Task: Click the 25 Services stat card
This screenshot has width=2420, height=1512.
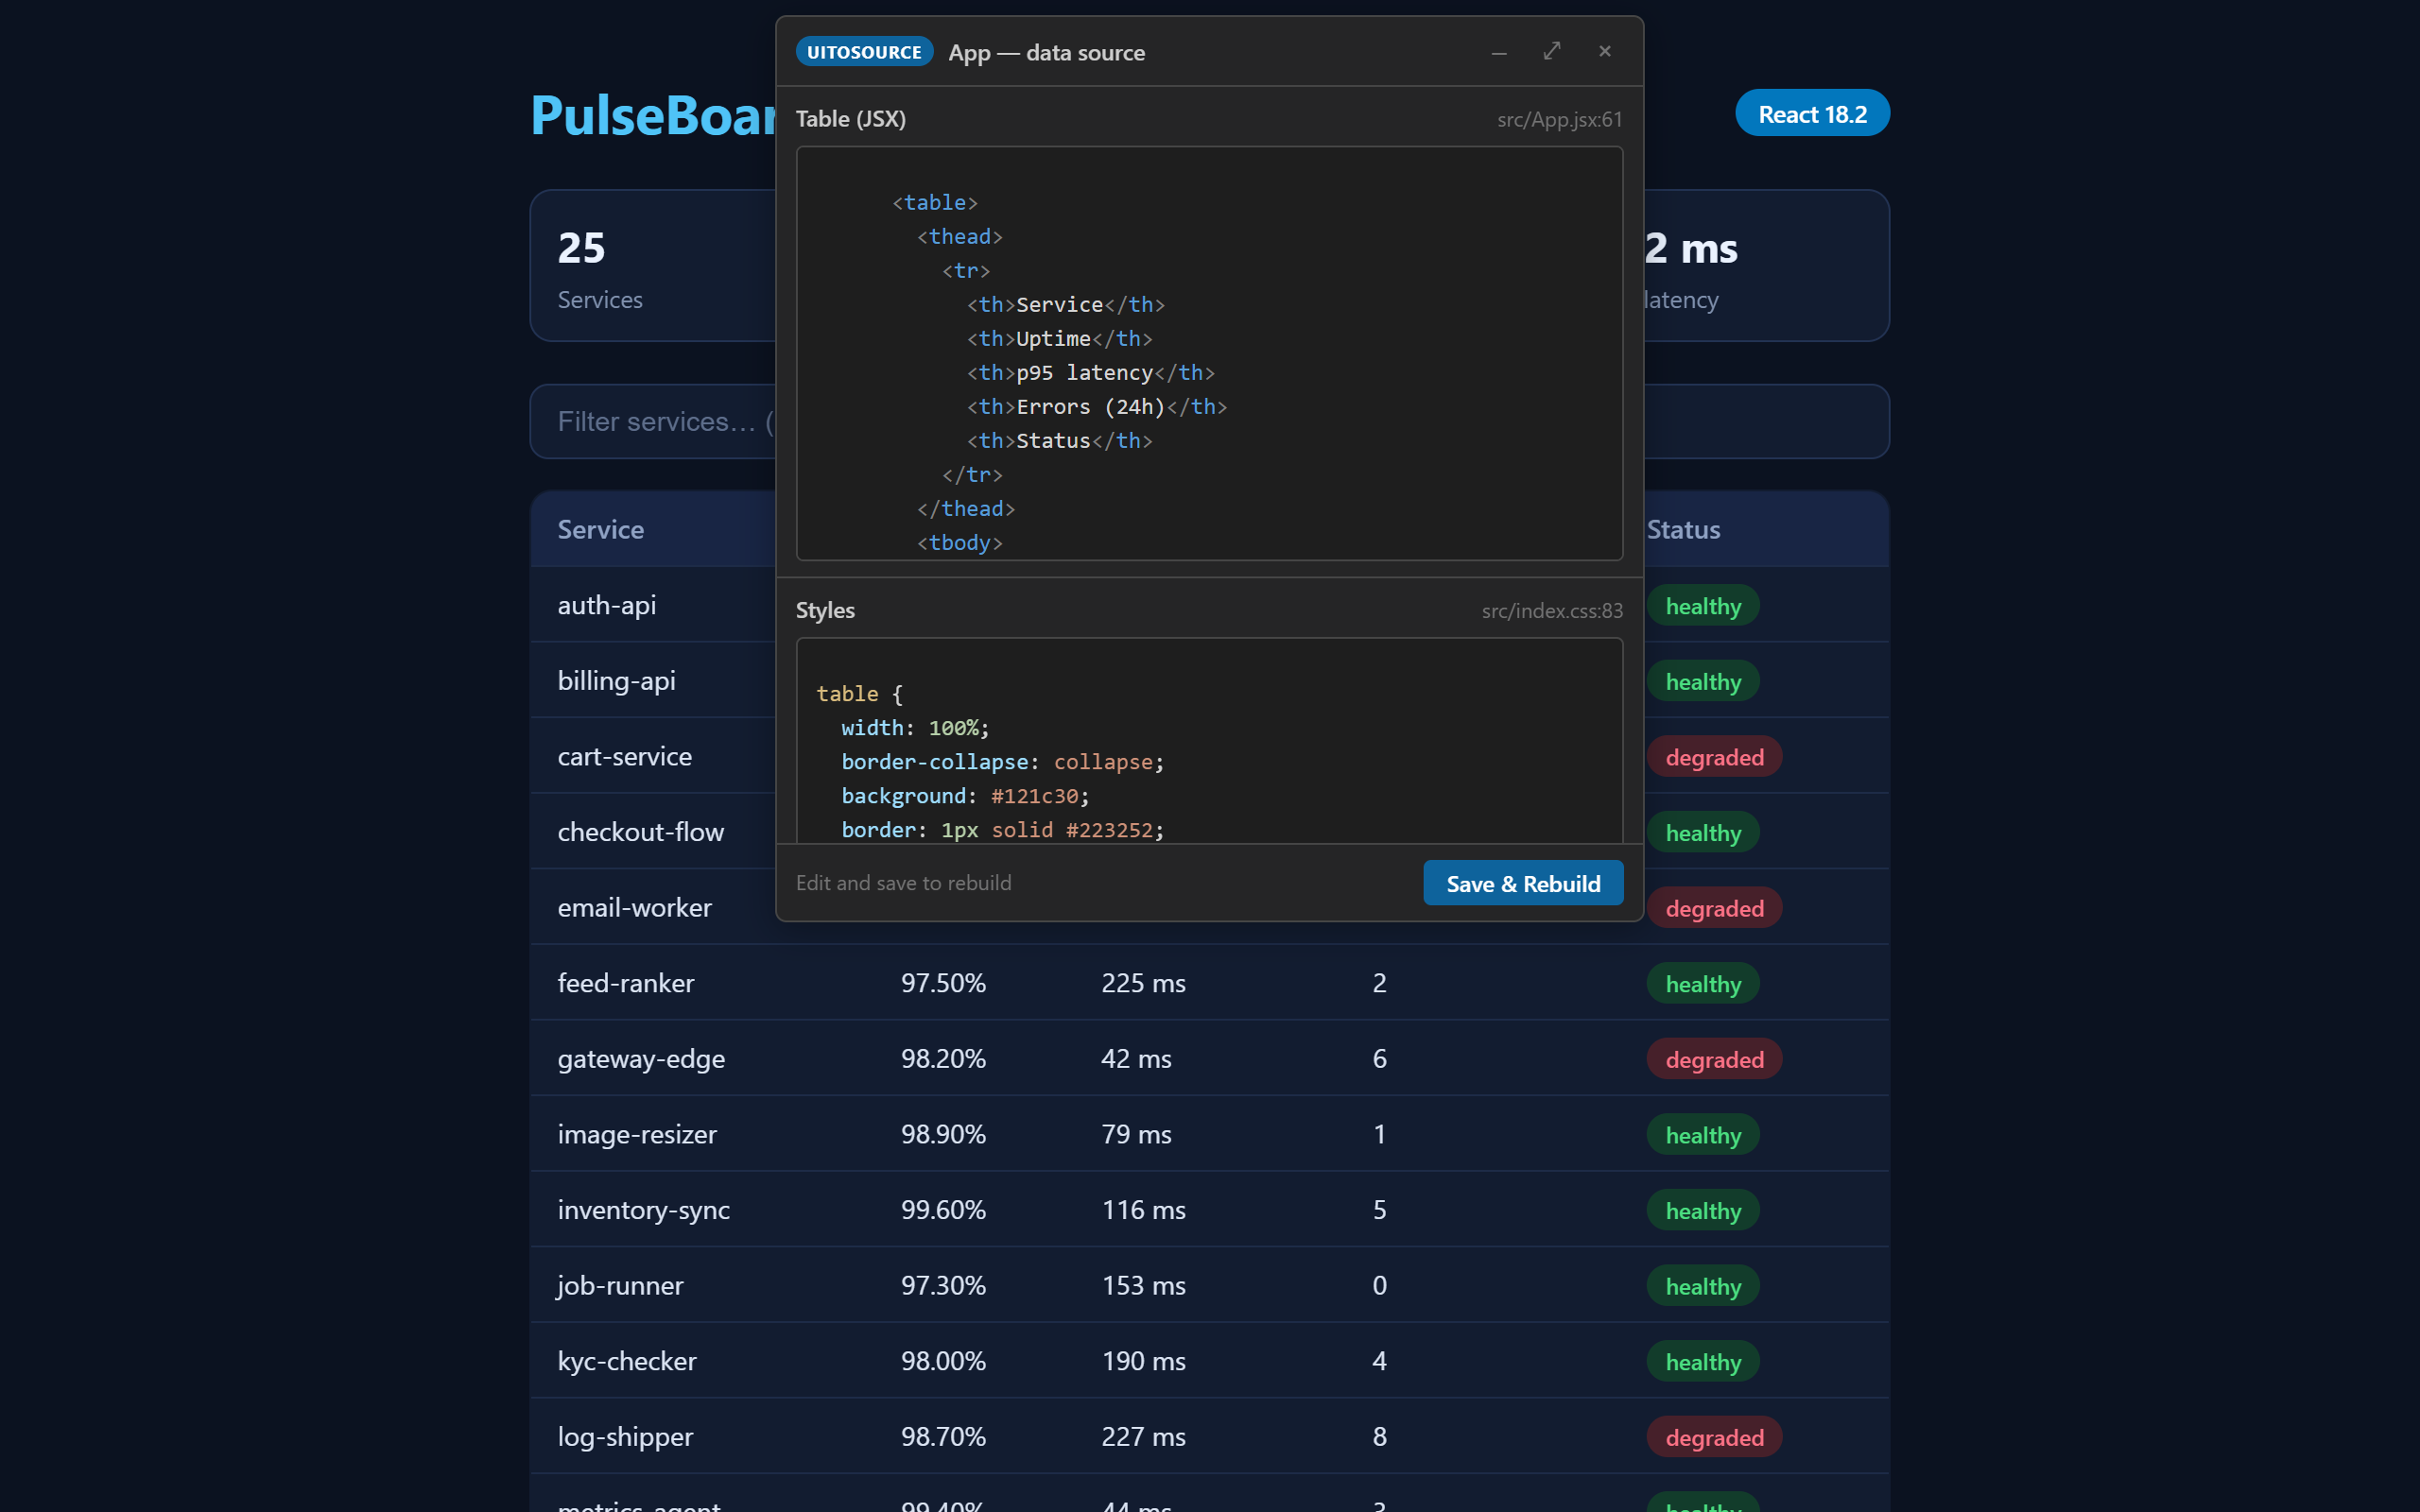Action: pyautogui.click(x=653, y=266)
